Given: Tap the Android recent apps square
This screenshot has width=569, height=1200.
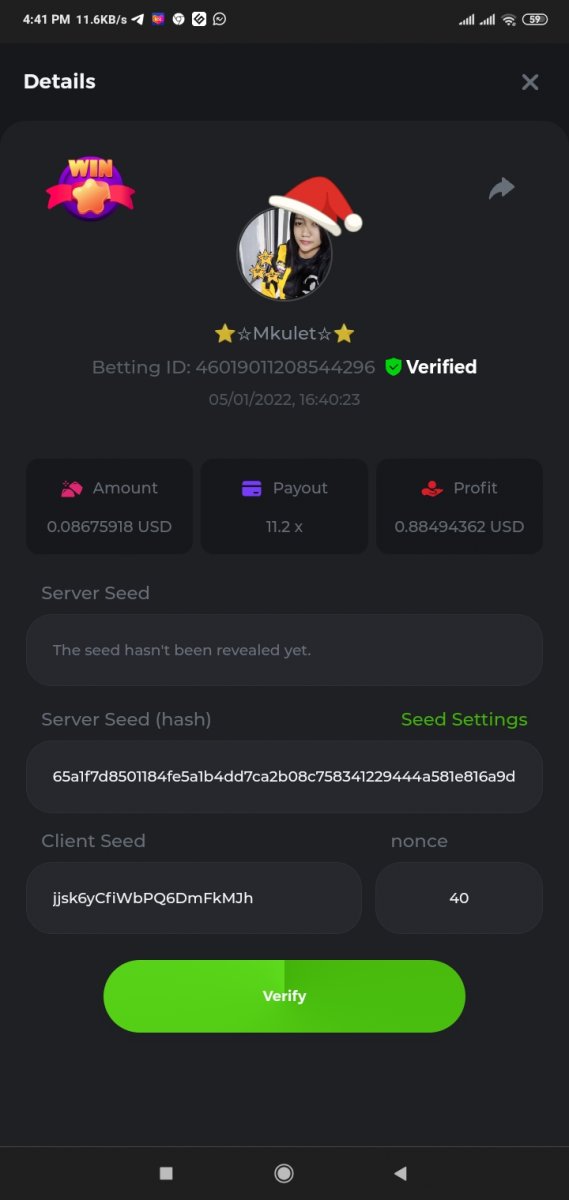Looking at the screenshot, I should (166, 1173).
